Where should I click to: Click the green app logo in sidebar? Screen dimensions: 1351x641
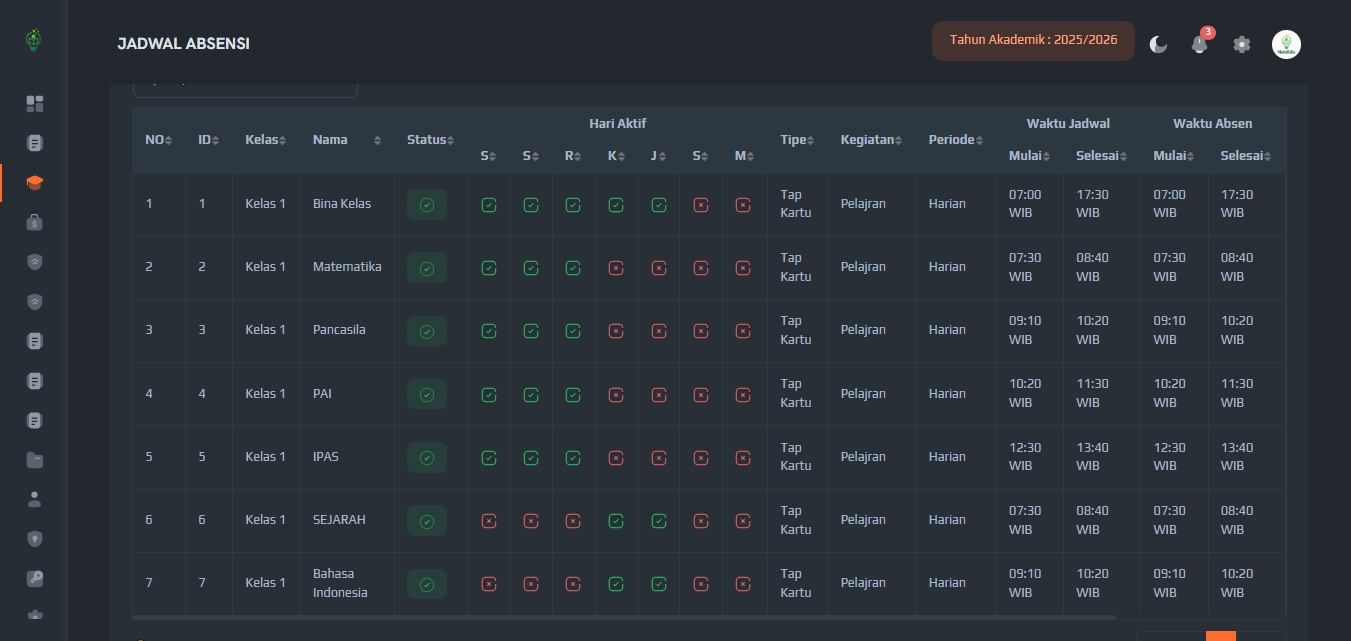coord(34,40)
